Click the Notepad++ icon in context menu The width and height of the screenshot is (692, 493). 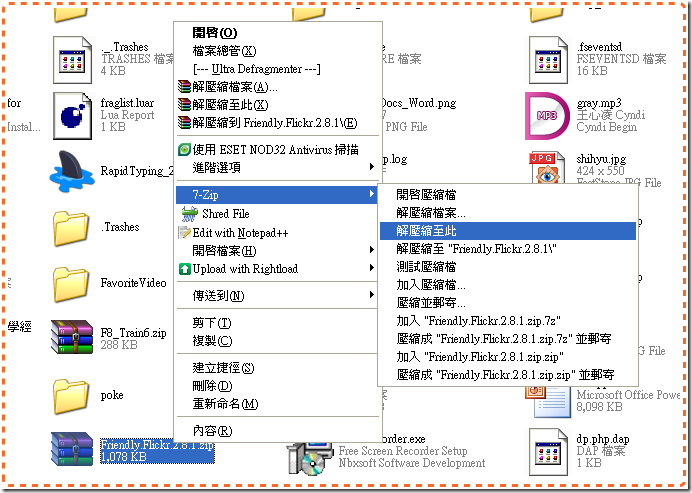pos(184,233)
